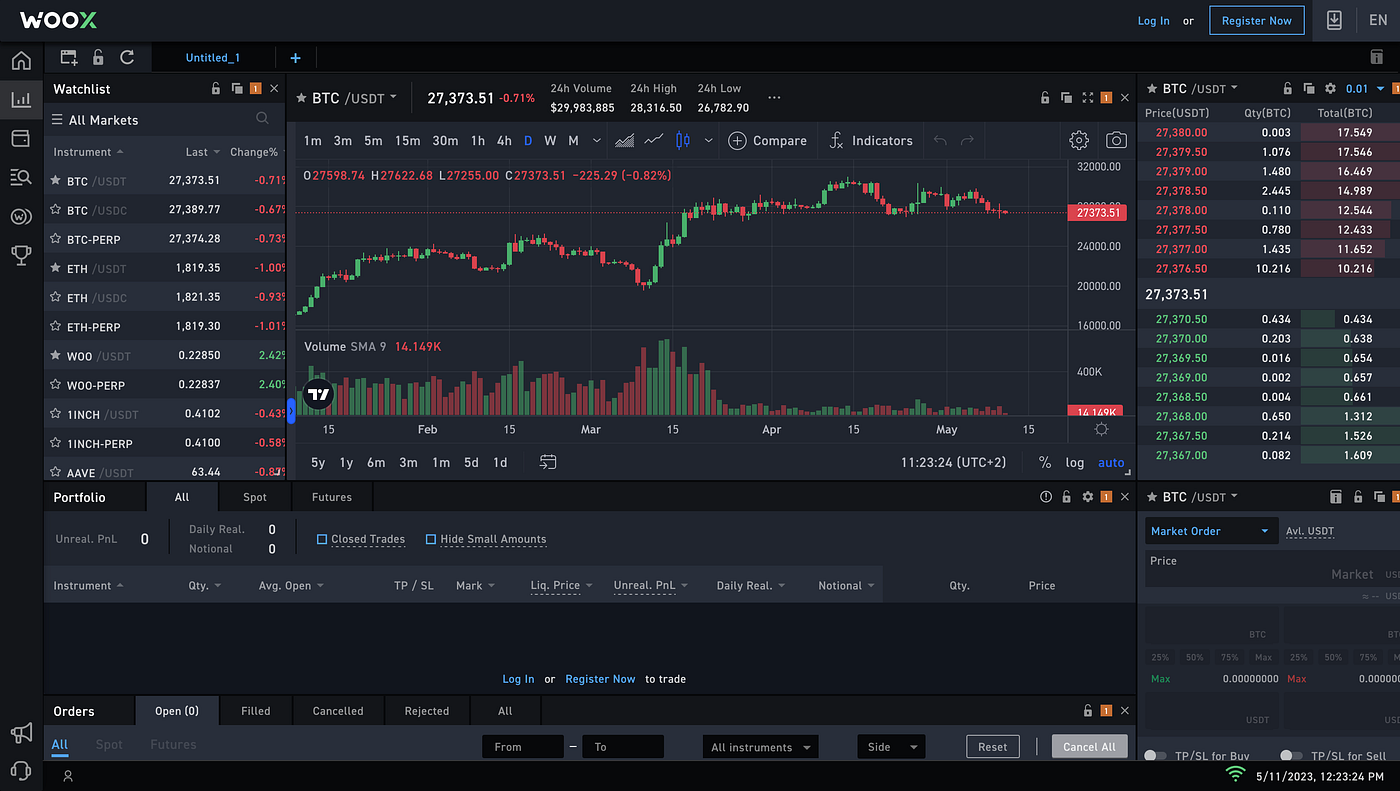Open the Indicators menu

point(870,141)
